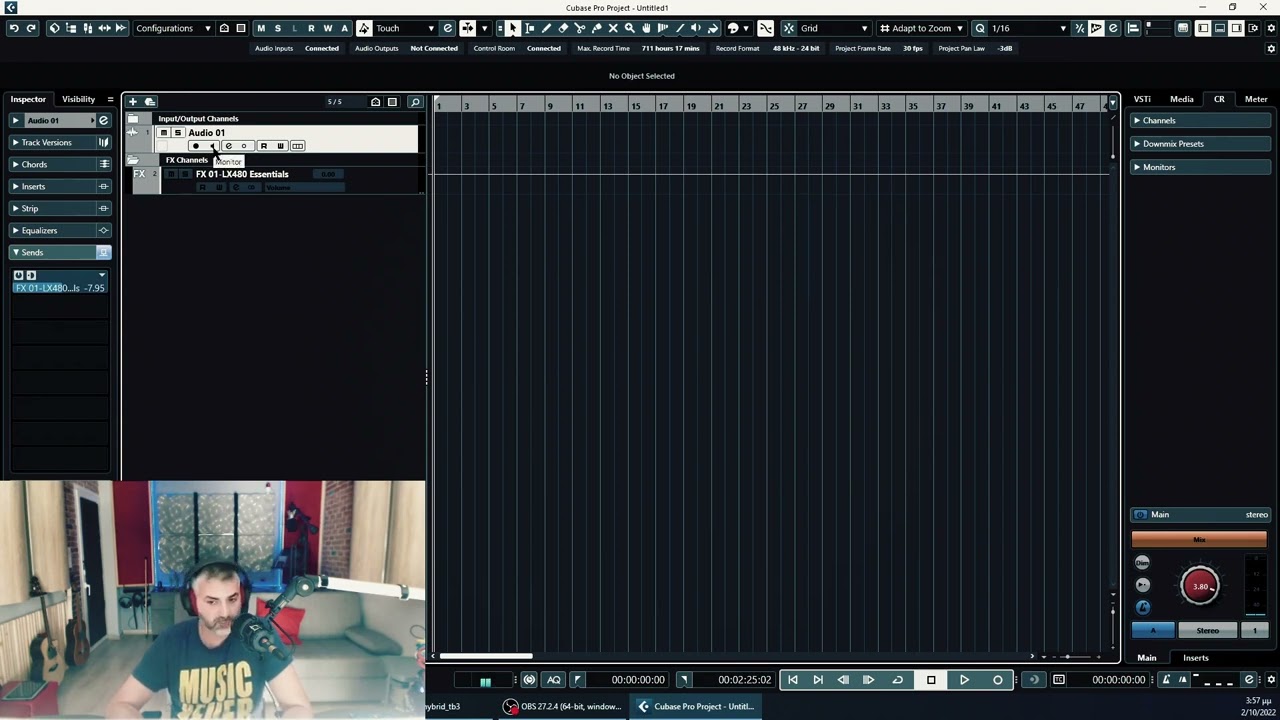Screen dimensions: 1280x720
Task: Select the Zoom magnifier tool
Action: pyautogui.click(x=629, y=28)
